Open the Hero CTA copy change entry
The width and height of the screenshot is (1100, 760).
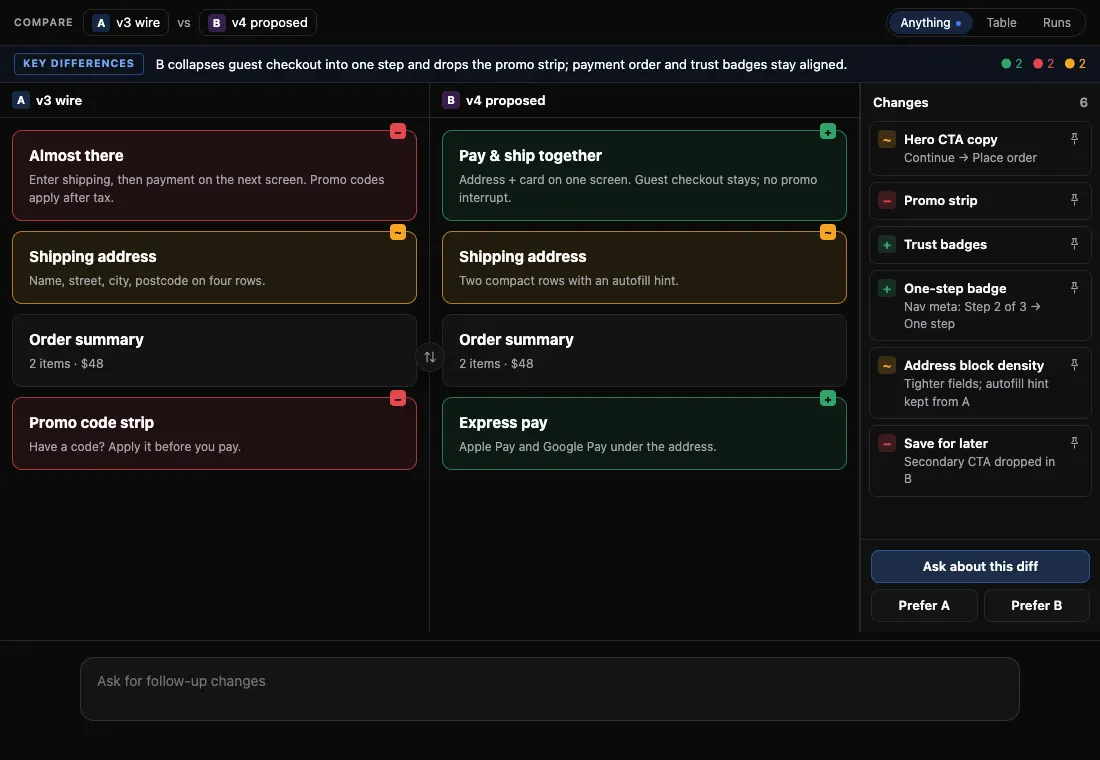pyautogui.click(x=980, y=148)
